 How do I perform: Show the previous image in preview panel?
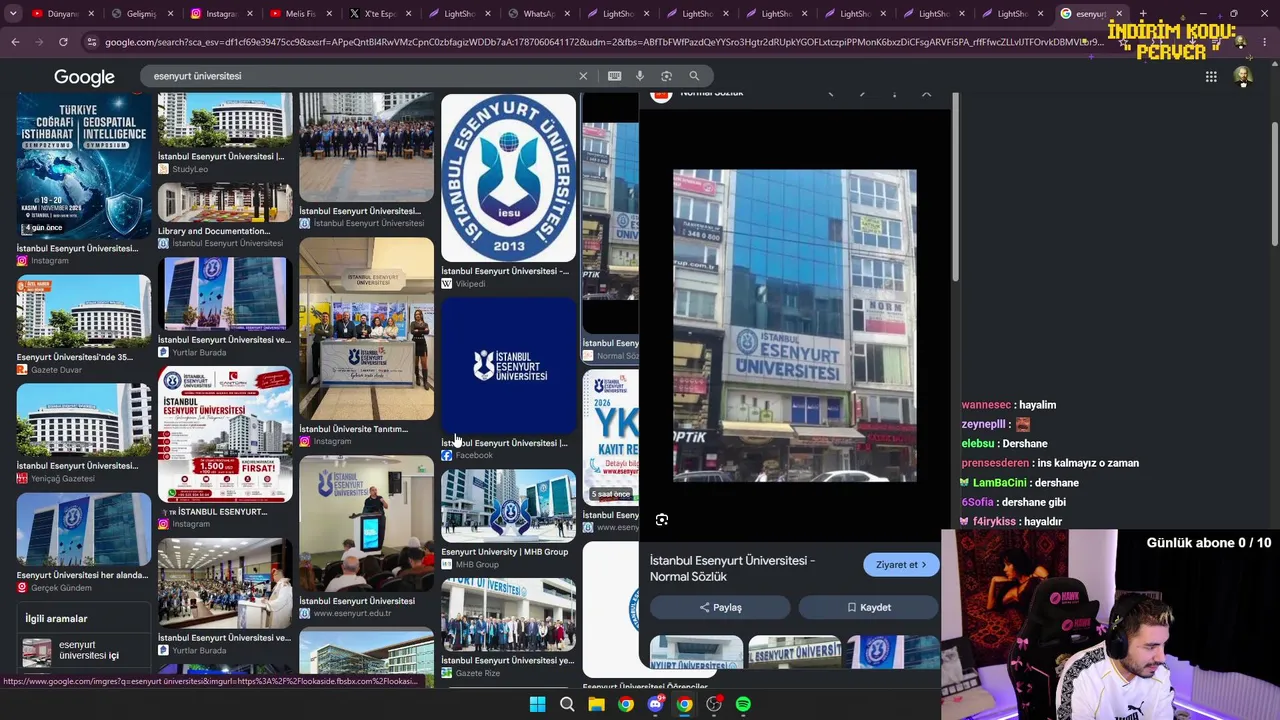(830, 94)
